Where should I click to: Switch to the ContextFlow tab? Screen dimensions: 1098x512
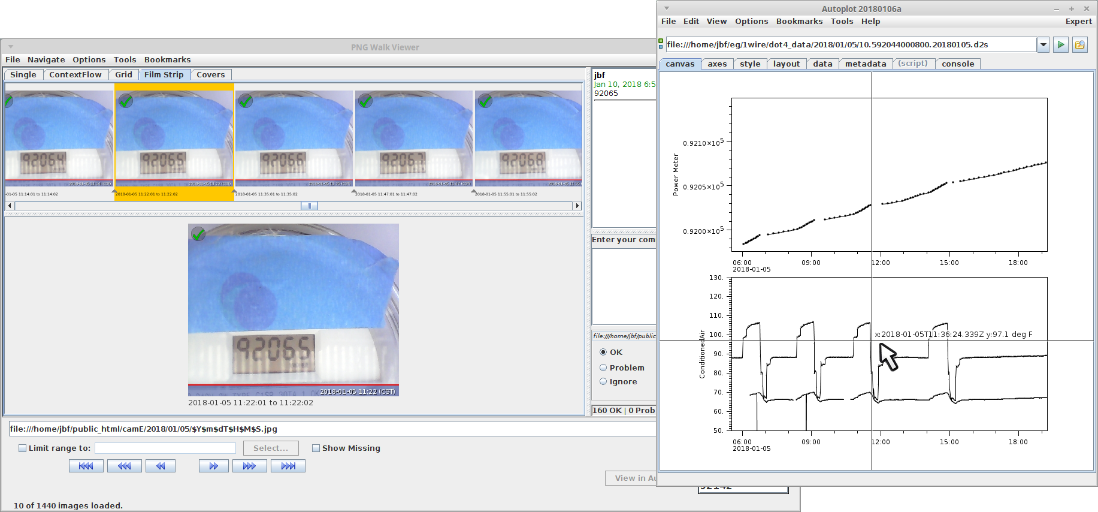tap(75, 74)
